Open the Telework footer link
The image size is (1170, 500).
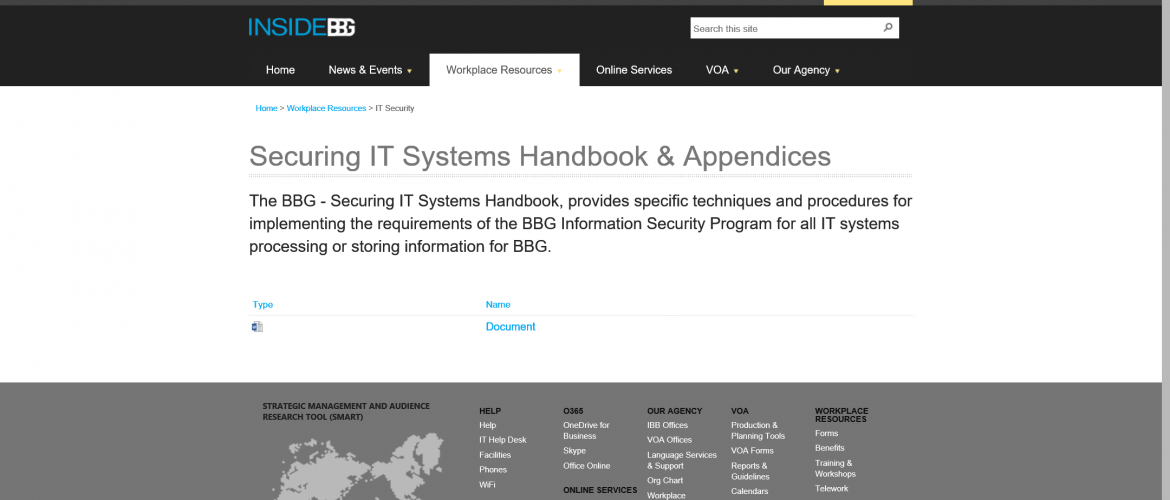click(831, 489)
